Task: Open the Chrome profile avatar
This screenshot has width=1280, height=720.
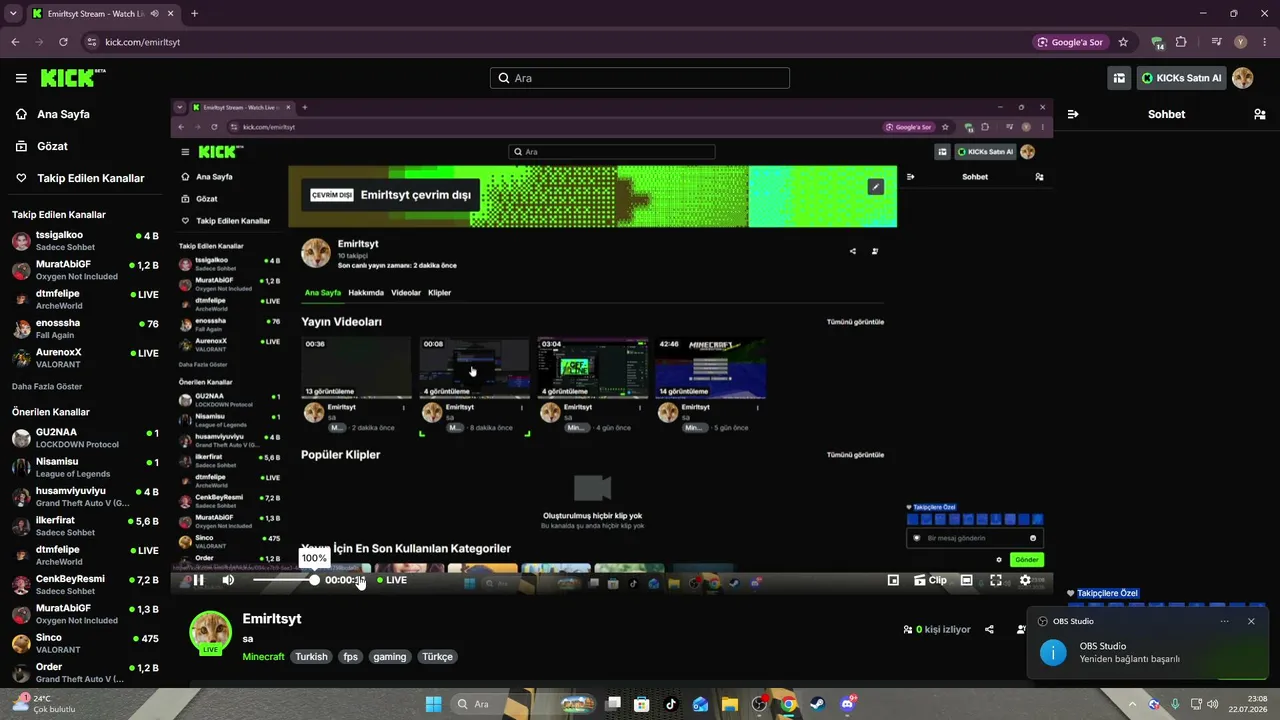Action: tap(1241, 42)
